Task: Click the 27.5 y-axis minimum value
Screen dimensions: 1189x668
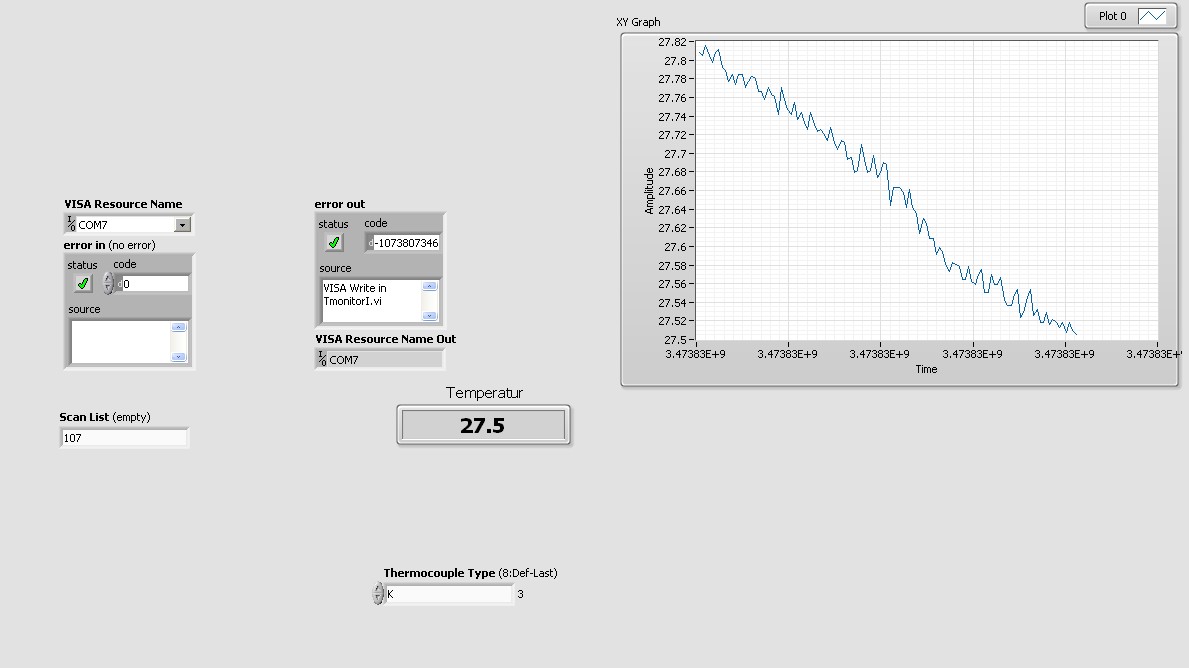Action: (x=675, y=340)
